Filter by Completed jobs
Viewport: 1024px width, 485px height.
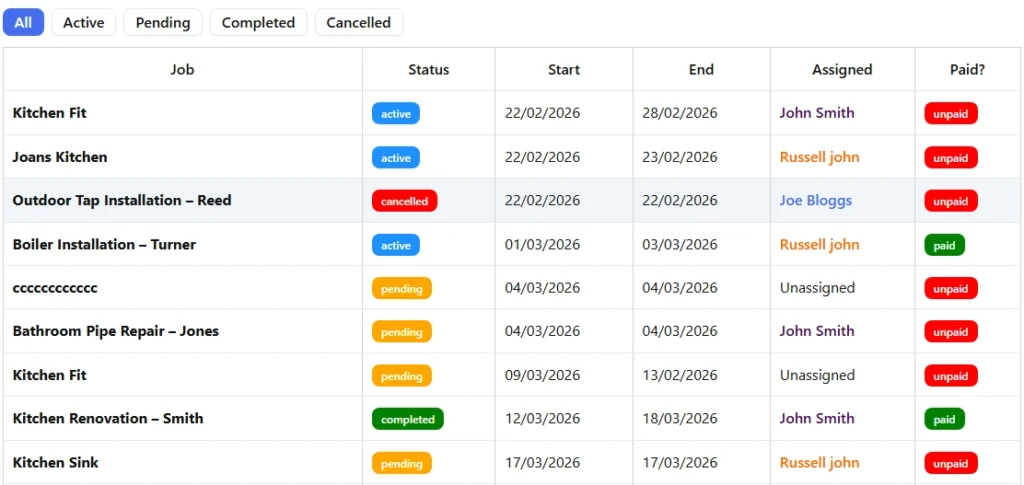click(x=258, y=22)
